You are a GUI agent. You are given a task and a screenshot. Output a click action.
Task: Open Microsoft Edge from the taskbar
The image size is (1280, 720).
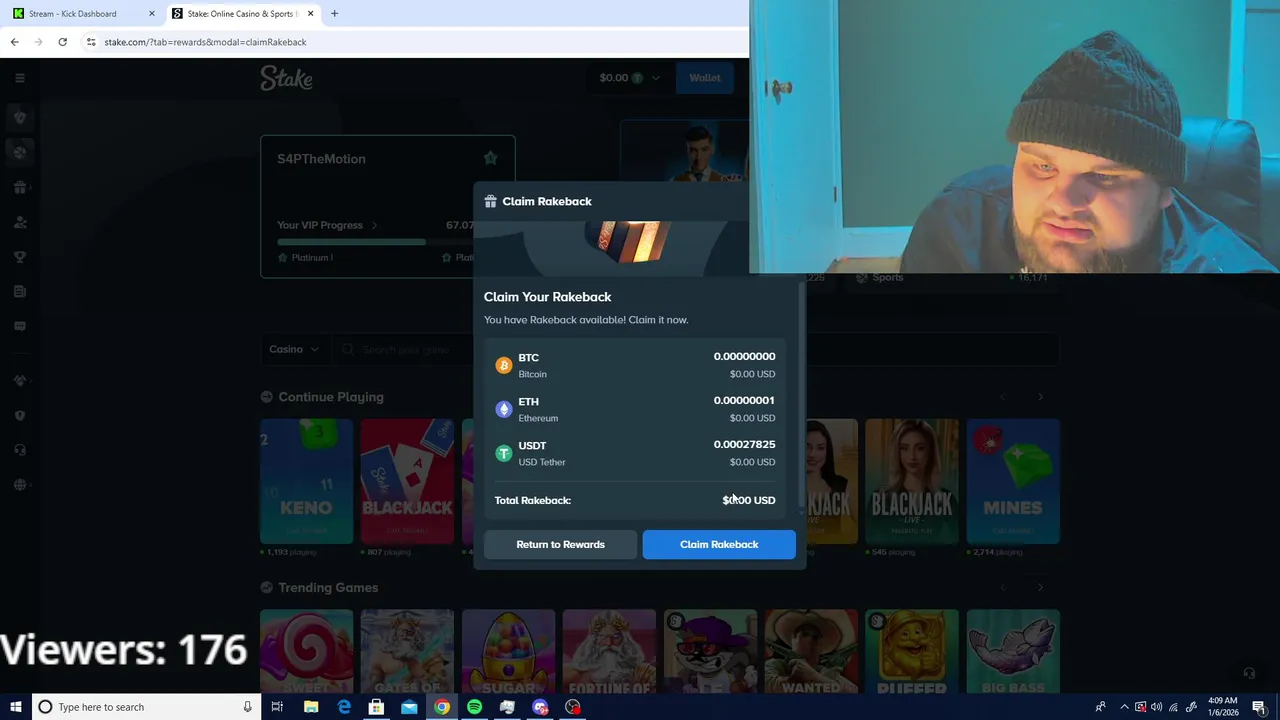pyautogui.click(x=344, y=707)
